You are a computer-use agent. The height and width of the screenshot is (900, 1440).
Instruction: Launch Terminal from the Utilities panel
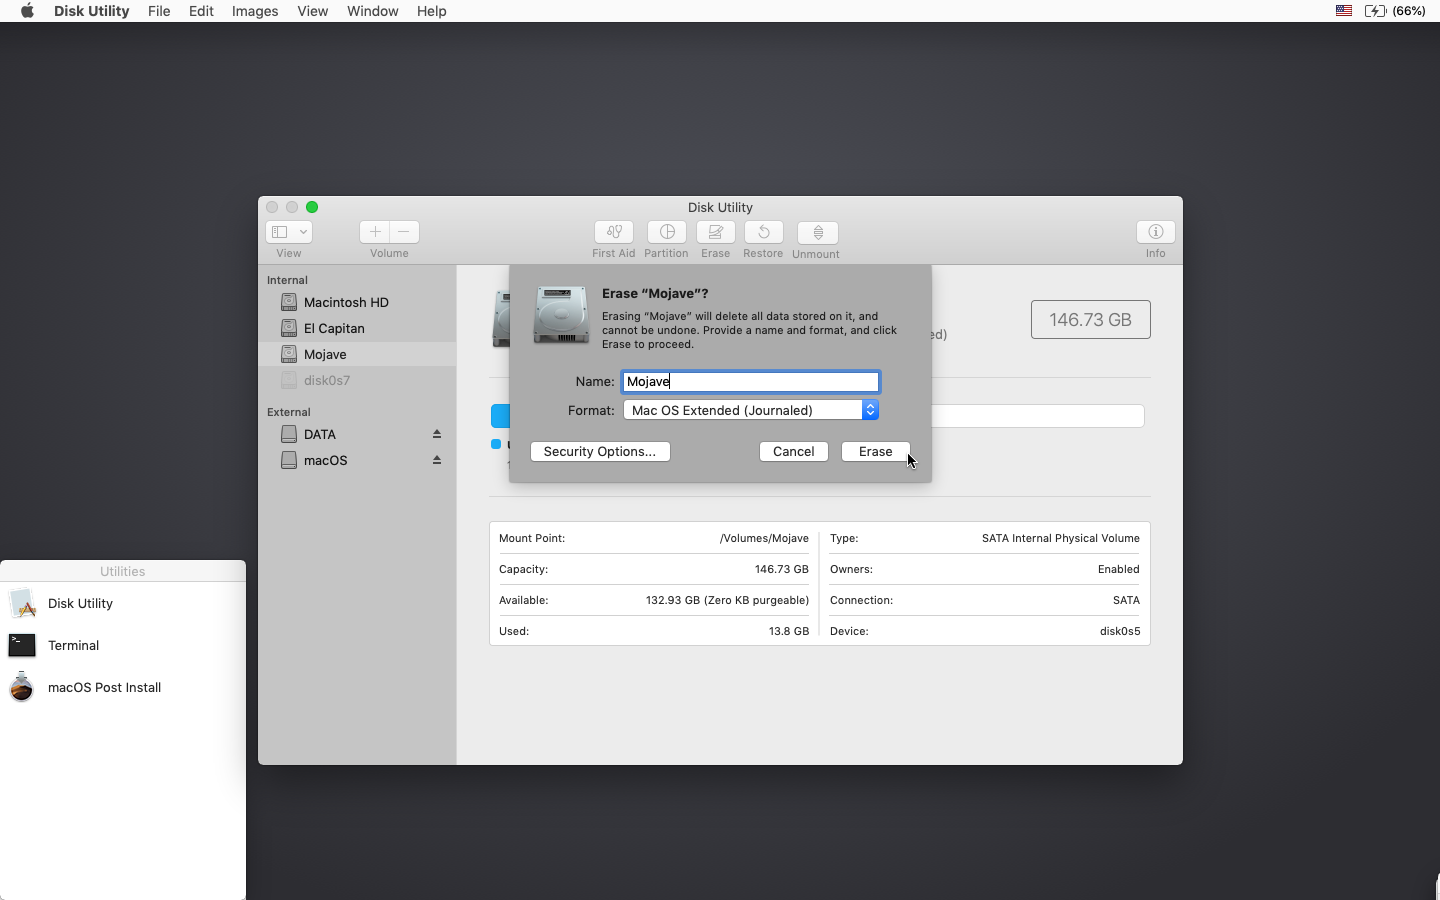coord(75,645)
